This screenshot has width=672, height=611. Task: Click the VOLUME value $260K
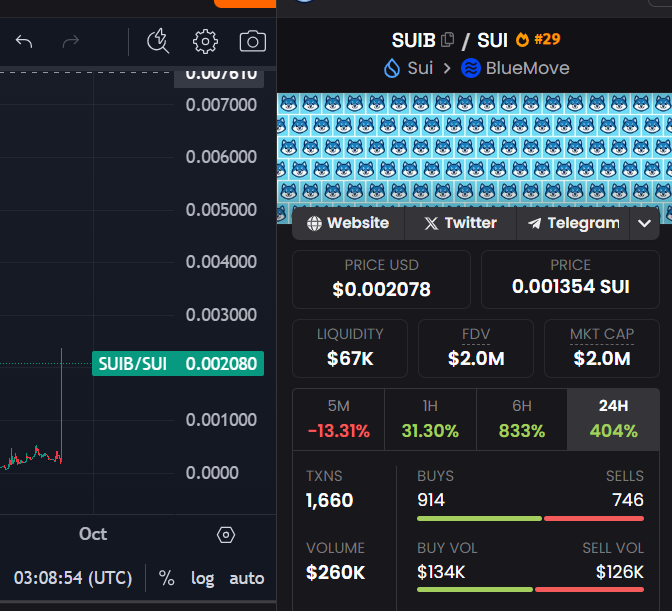click(336, 572)
